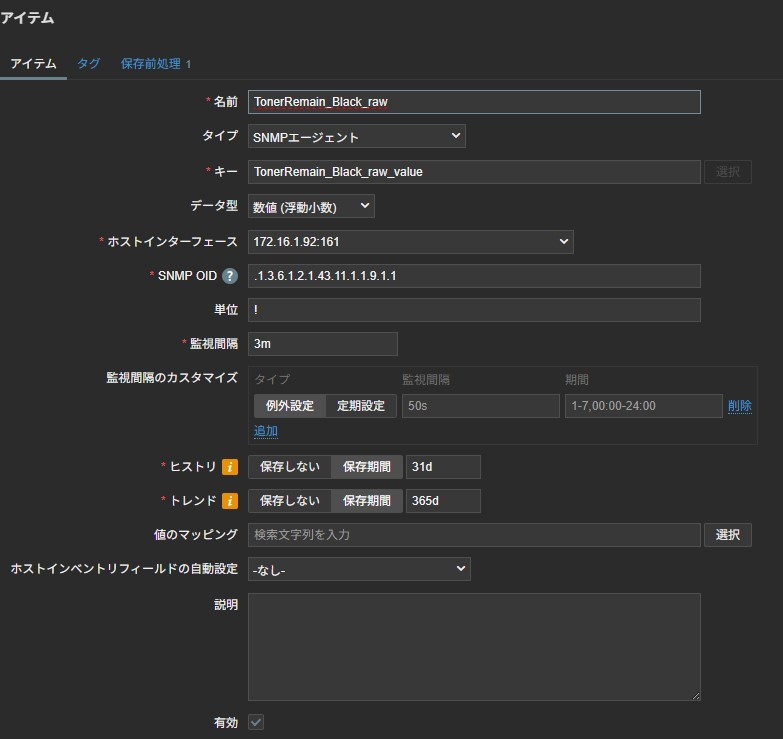Click the 監視間隔 3m input field
This screenshot has height=739, width=783.
click(x=323, y=344)
